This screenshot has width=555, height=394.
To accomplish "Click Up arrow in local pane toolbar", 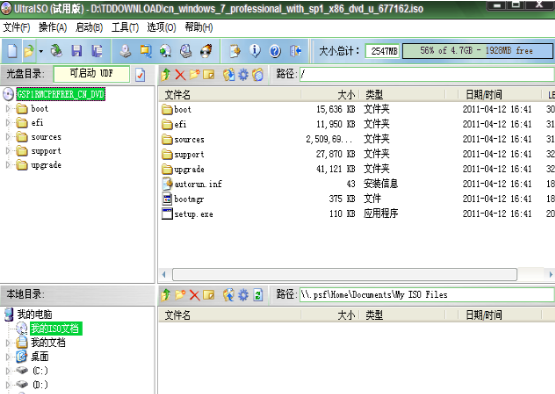I will (x=166, y=295).
